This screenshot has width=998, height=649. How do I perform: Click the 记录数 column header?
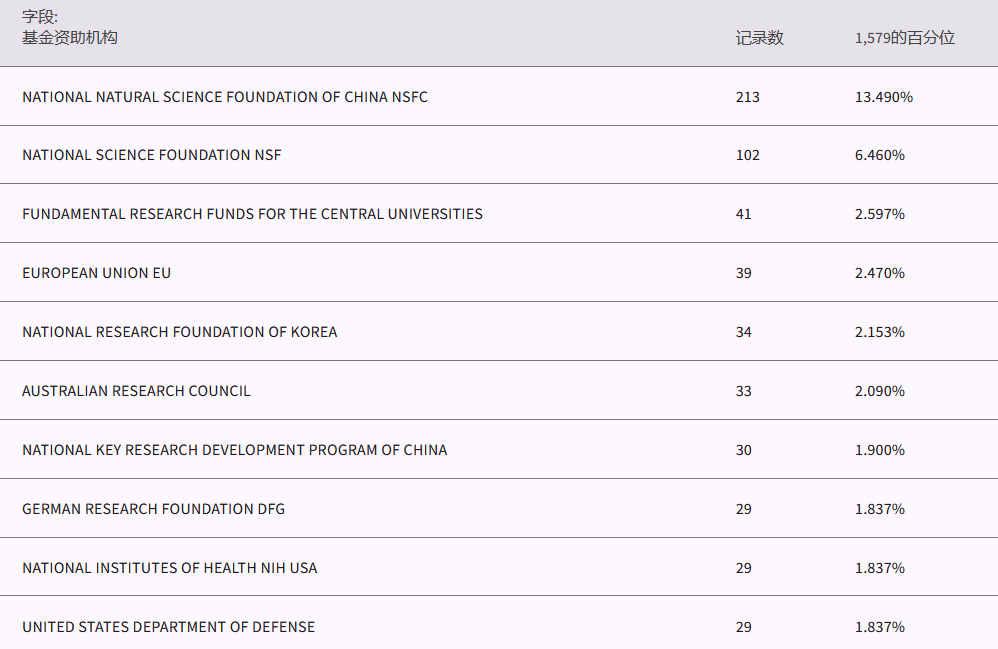pyautogui.click(x=759, y=38)
